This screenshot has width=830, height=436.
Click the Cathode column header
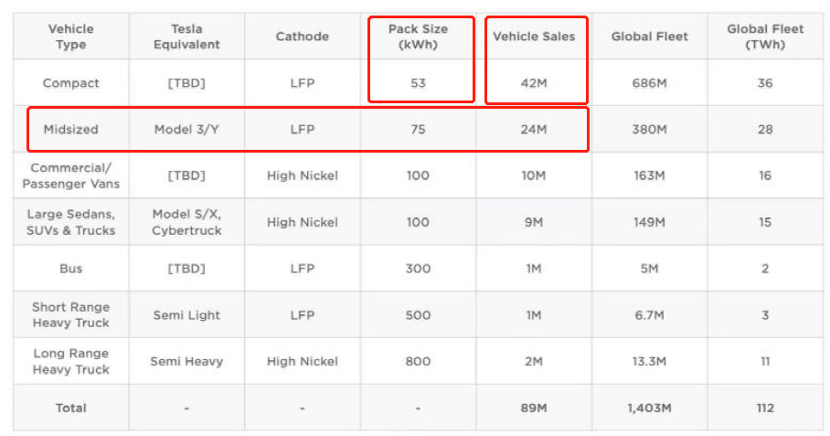302,37
